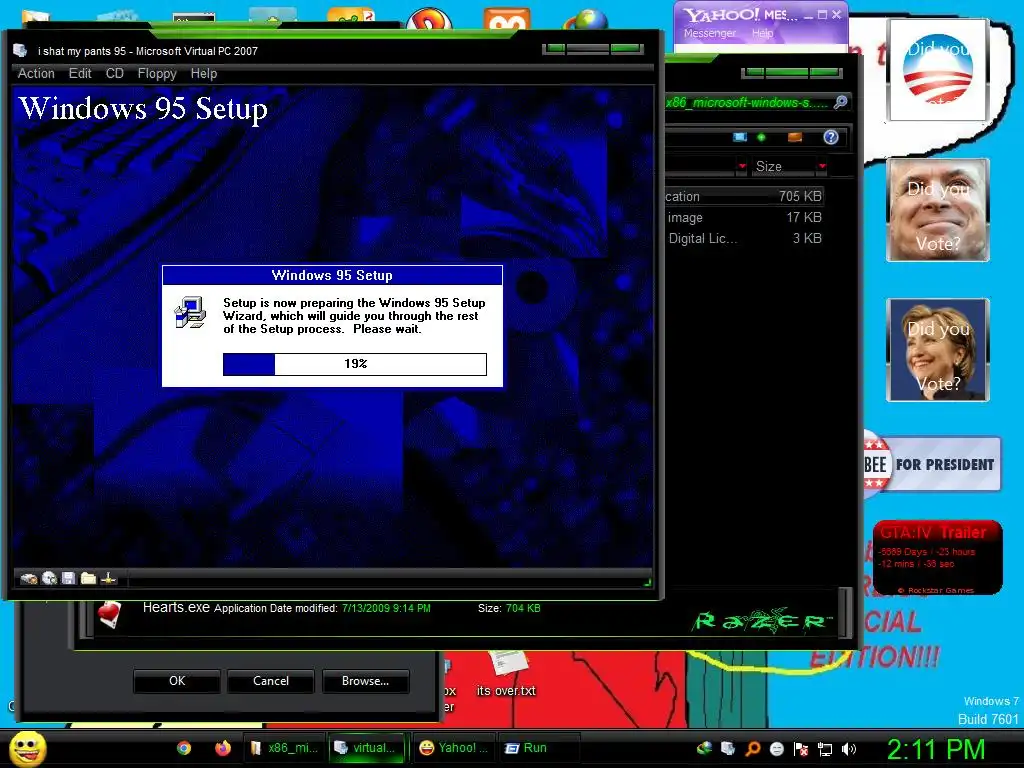Click the 19% setup progress bar
This screenshot has height=768, width=1024.
[x=355, y=364]
